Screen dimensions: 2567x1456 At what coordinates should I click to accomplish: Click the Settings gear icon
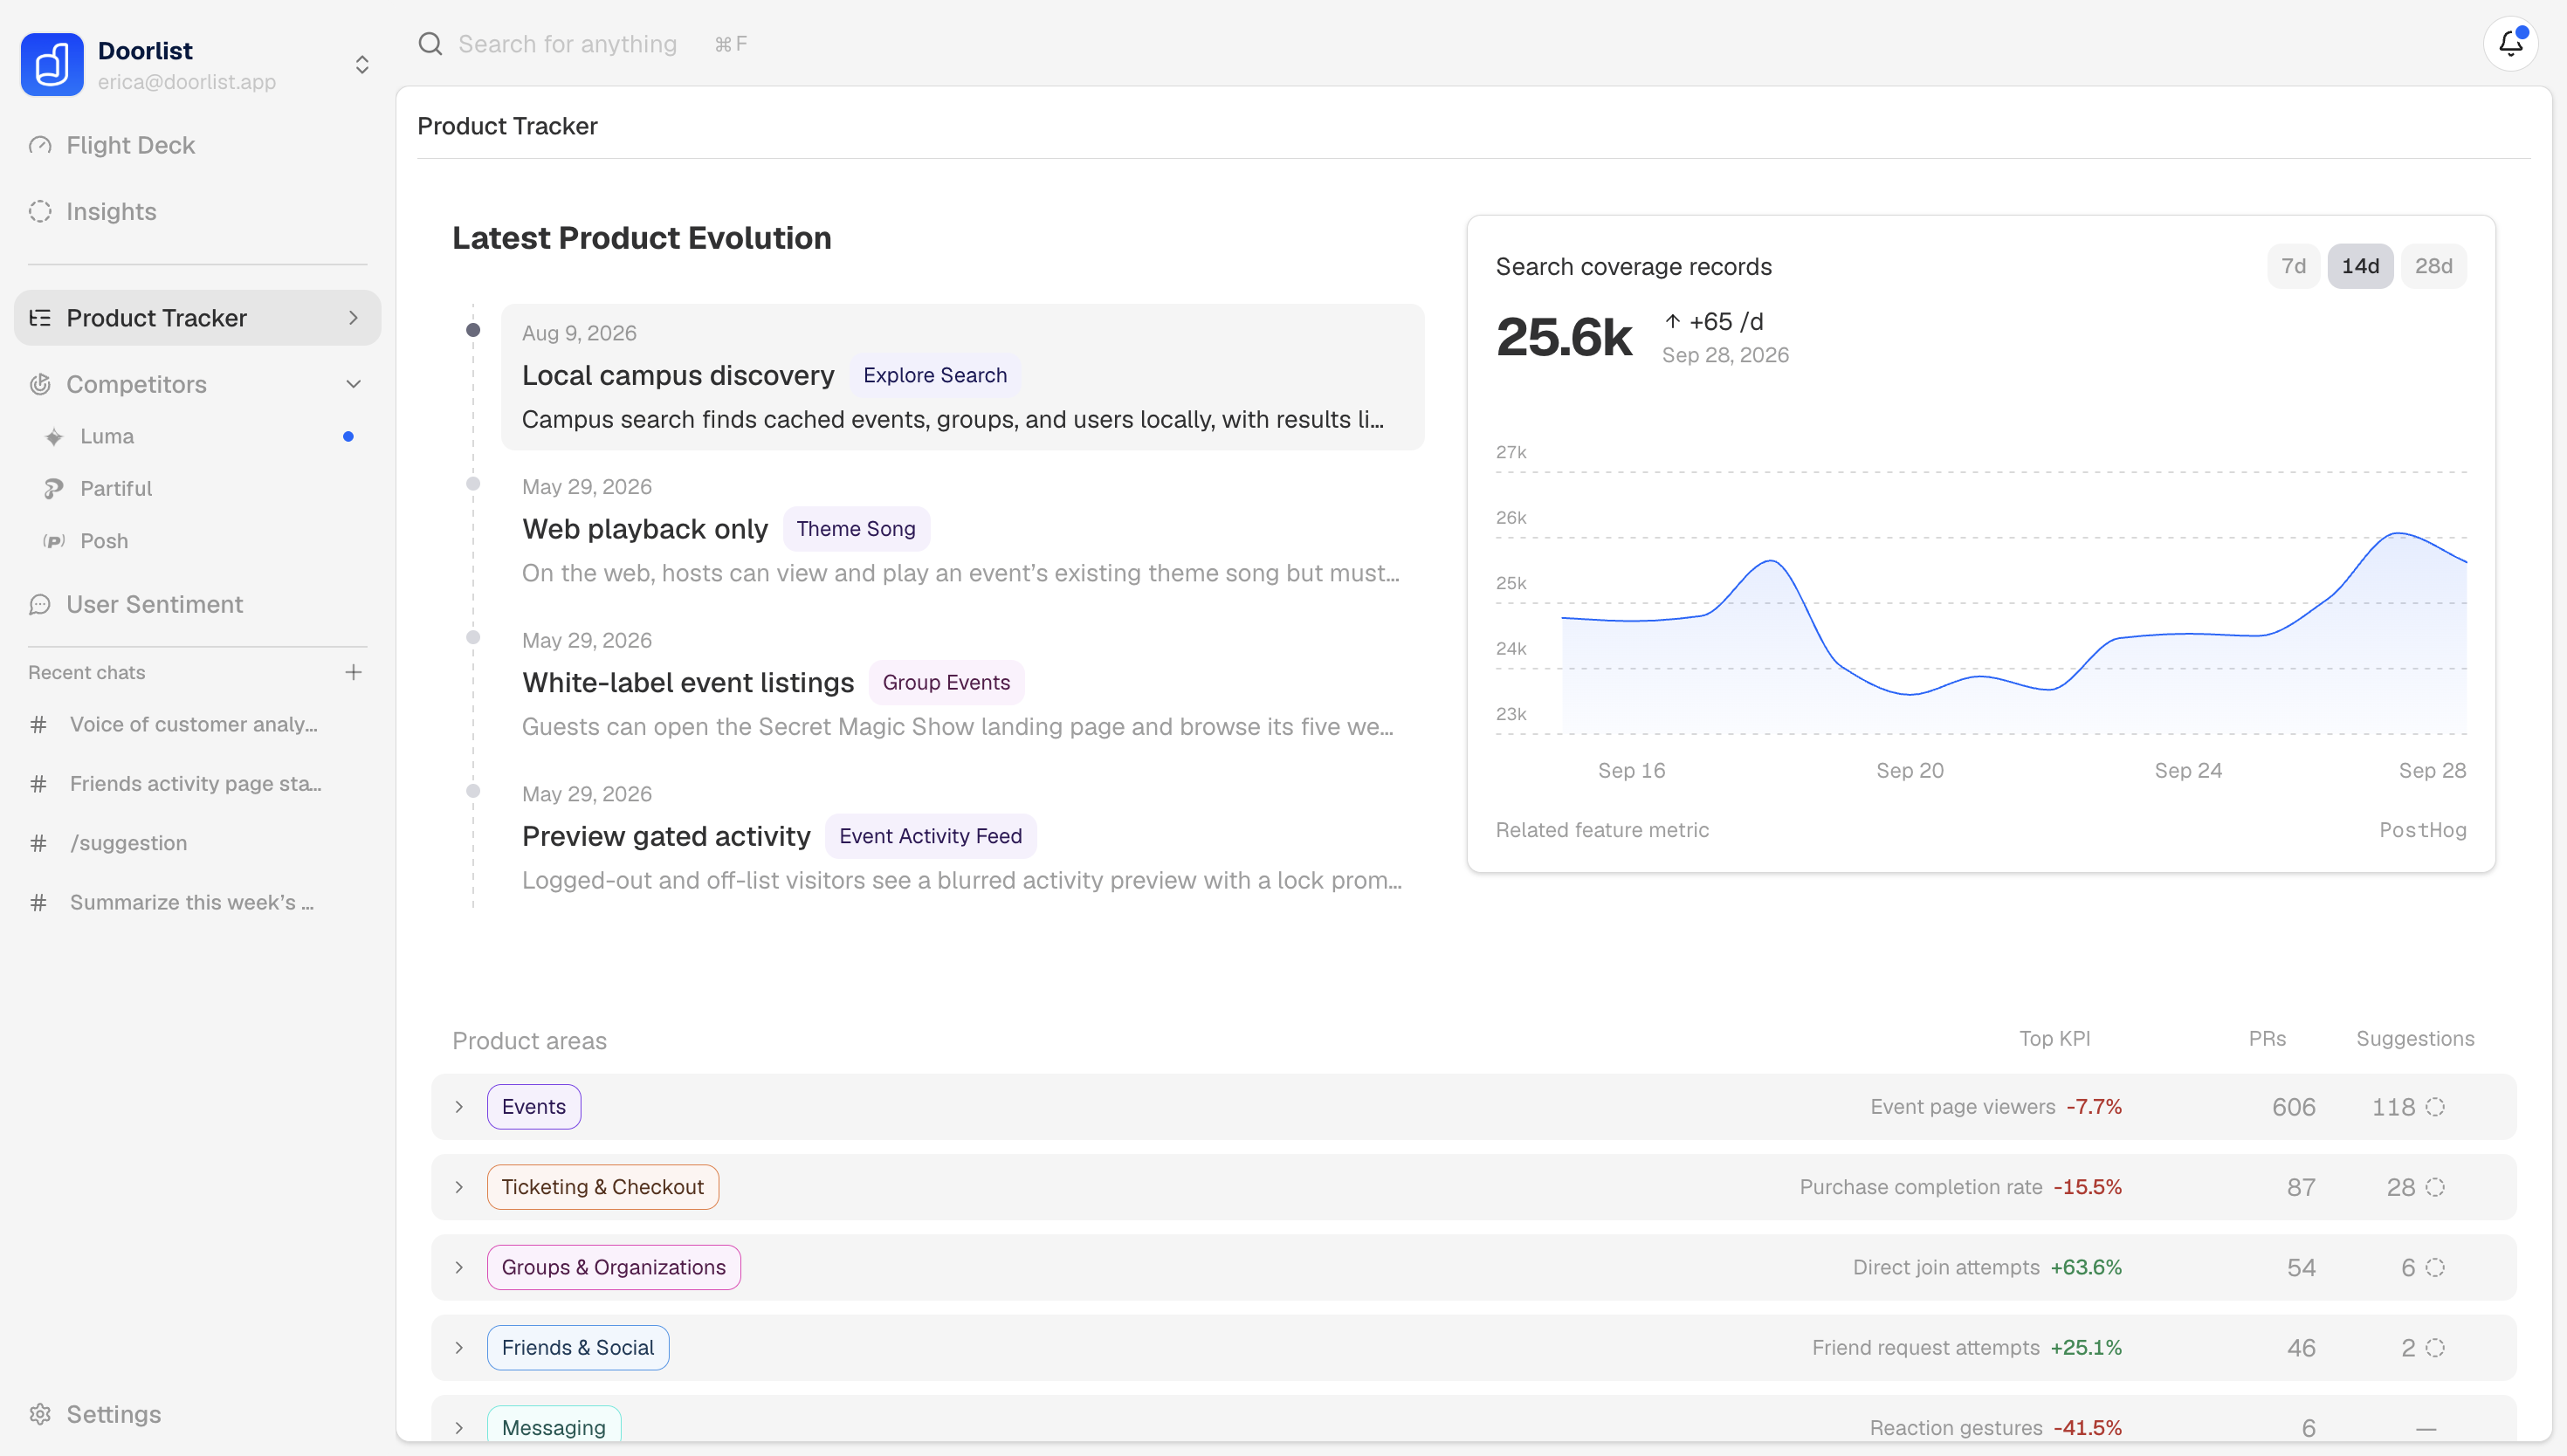40,1414
